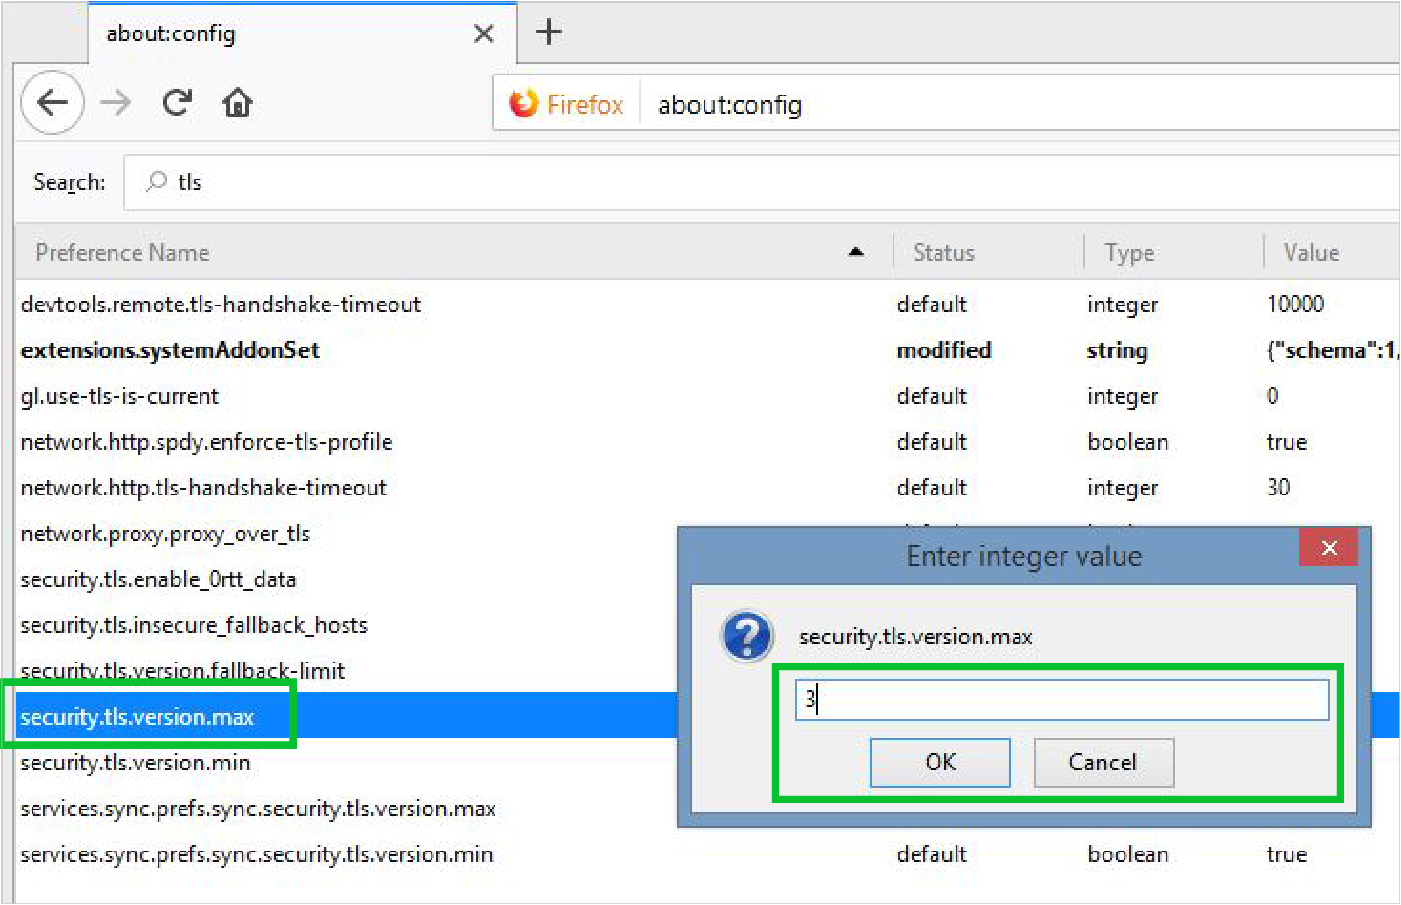Image resolution: width=1401 pixels, height=905 pixels.
Task: Click the integer value text field
Action: click(x=1062, y=700)
